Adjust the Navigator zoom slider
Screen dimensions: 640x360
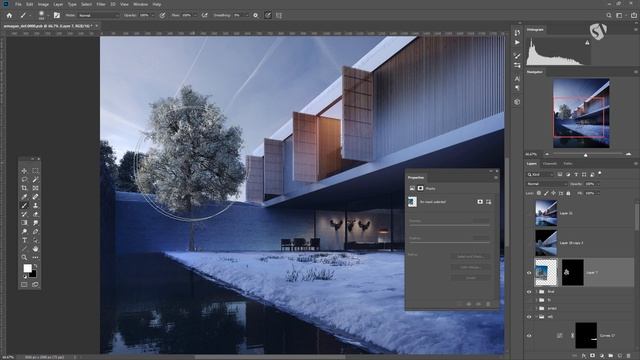(586, 154)
